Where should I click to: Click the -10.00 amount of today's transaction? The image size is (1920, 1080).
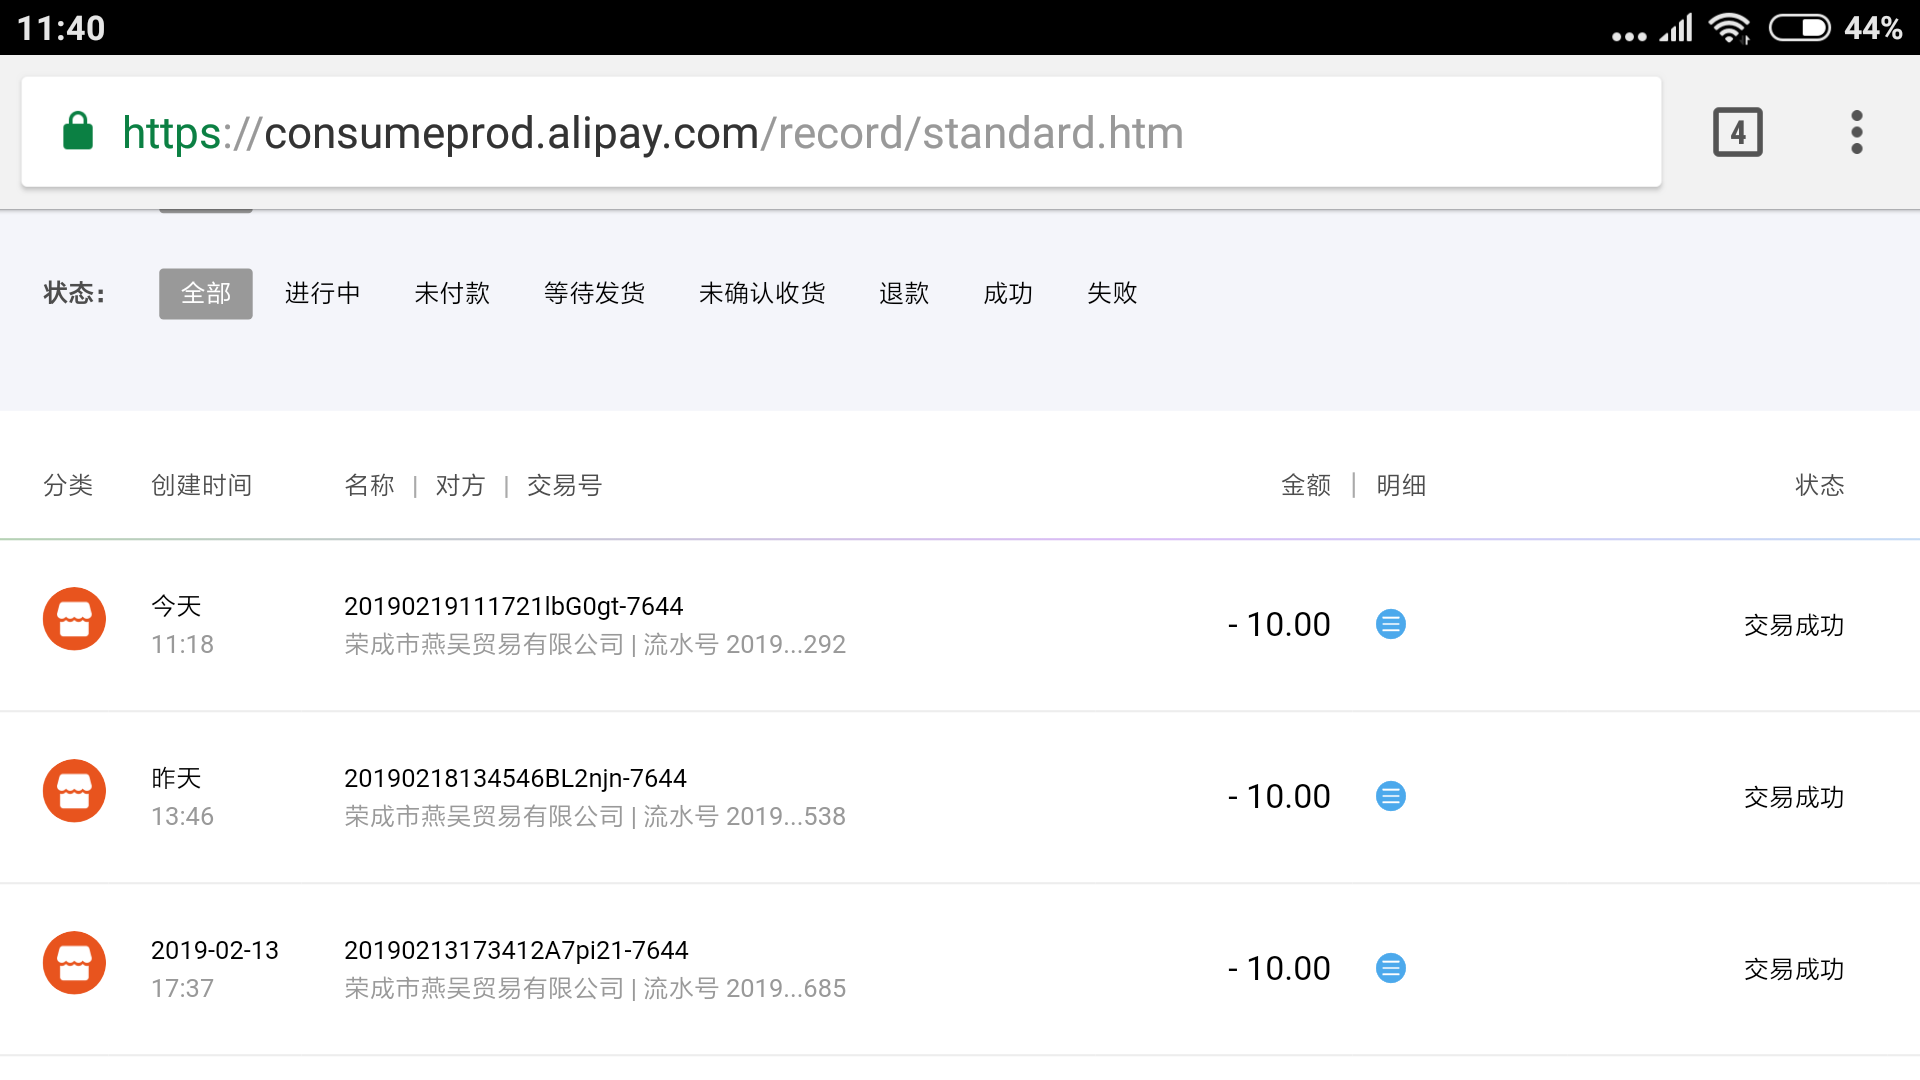coord(1279,624)
